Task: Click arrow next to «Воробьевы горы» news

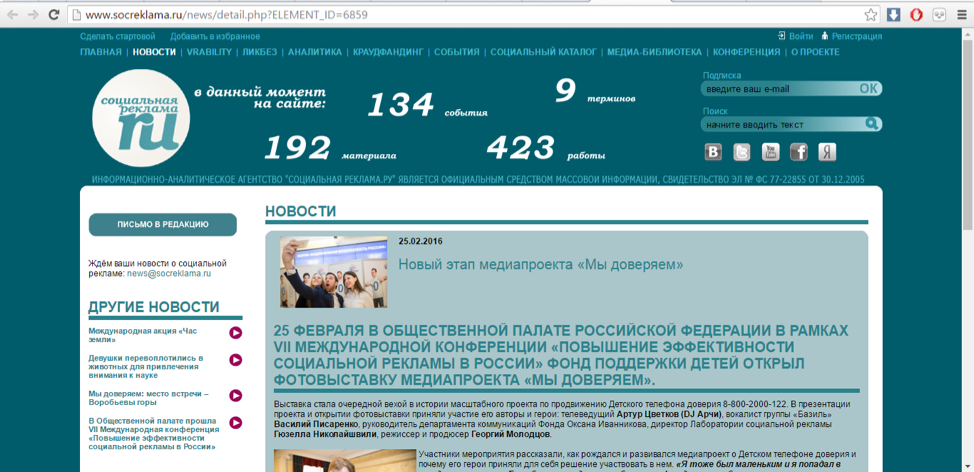Action: pos(235,396)
